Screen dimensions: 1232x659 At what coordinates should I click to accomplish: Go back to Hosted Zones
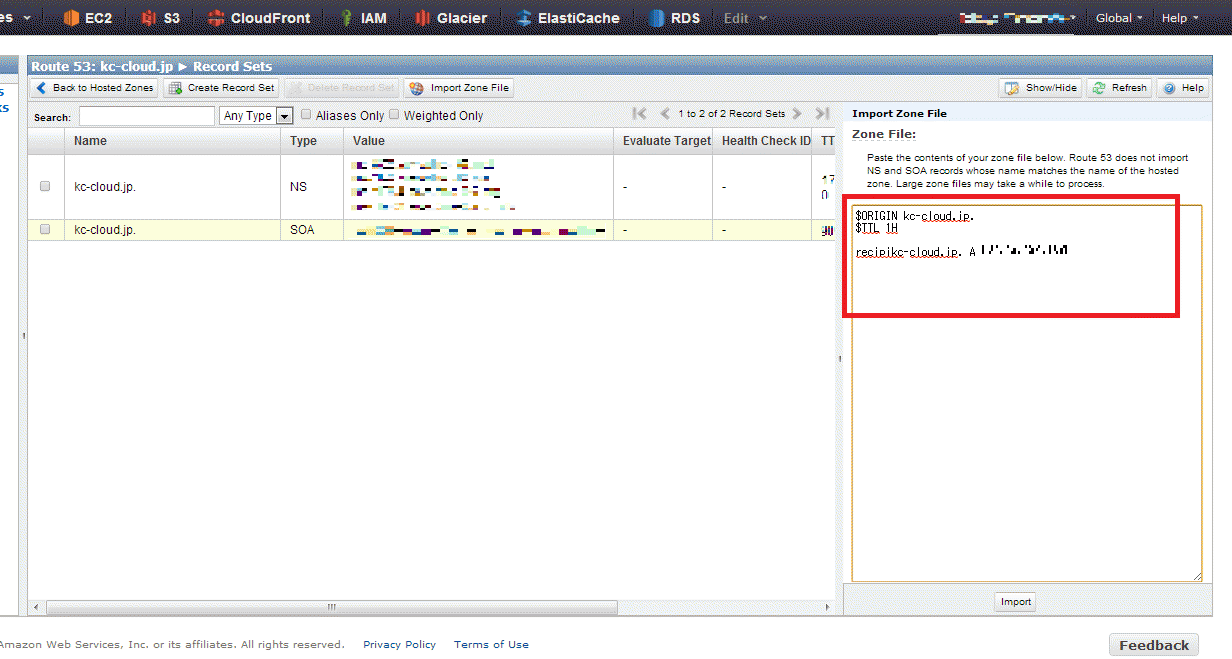pyautogui.click(x=95, y=88)
